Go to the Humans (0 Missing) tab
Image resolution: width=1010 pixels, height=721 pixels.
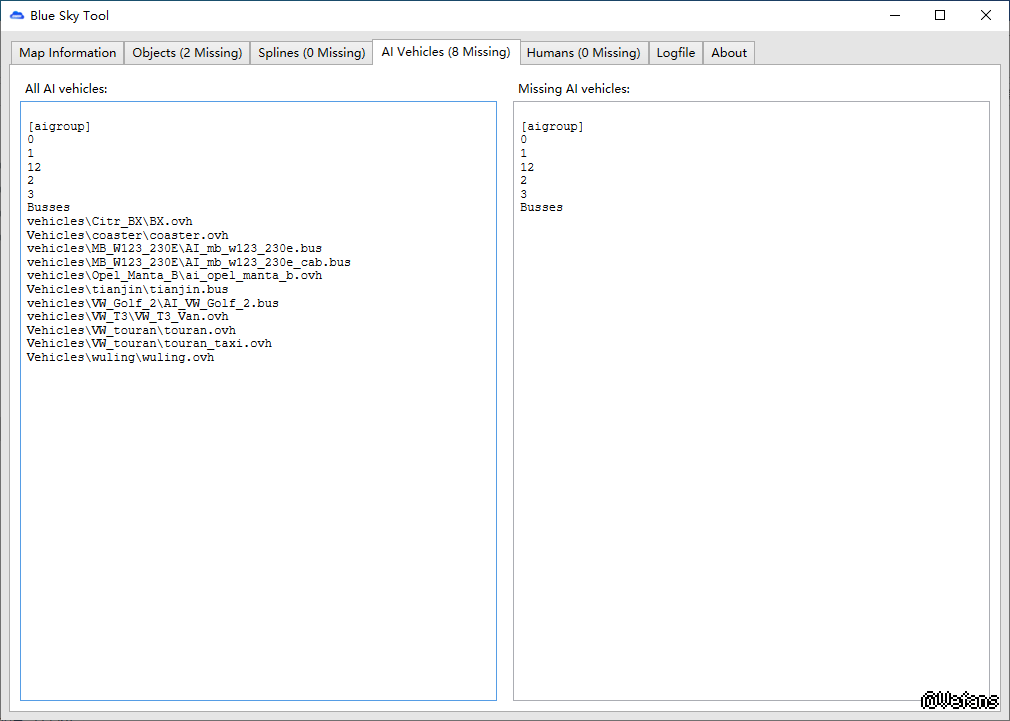click(583, 53)
